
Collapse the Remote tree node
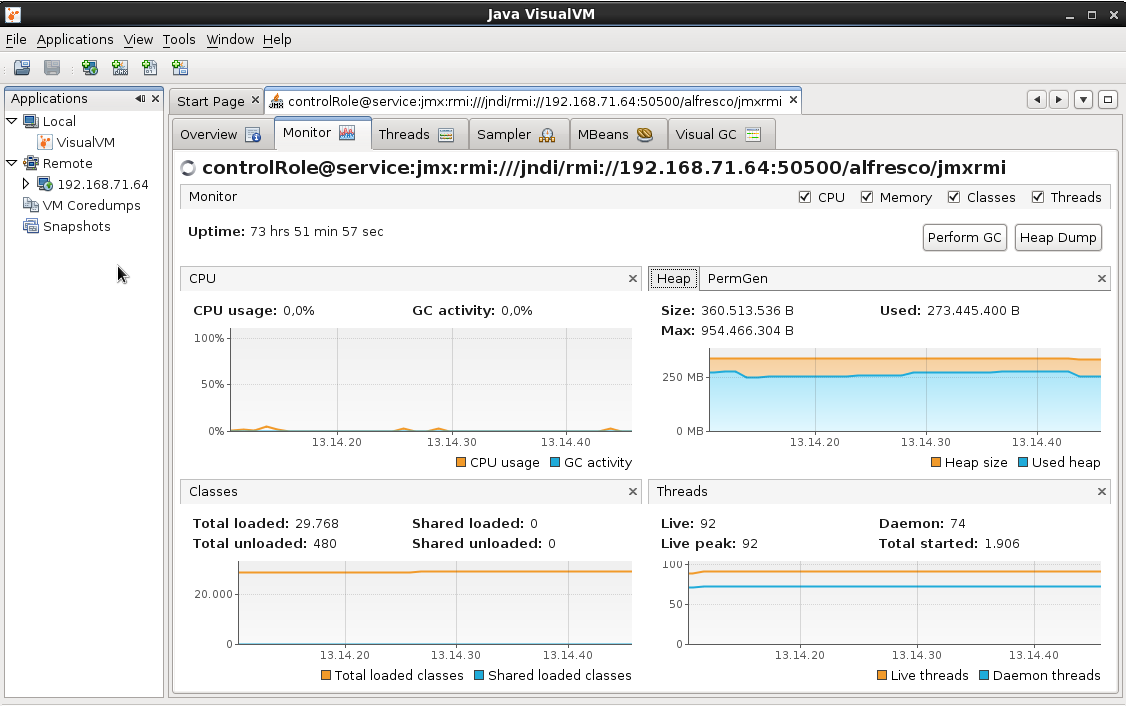click(11, 163)
